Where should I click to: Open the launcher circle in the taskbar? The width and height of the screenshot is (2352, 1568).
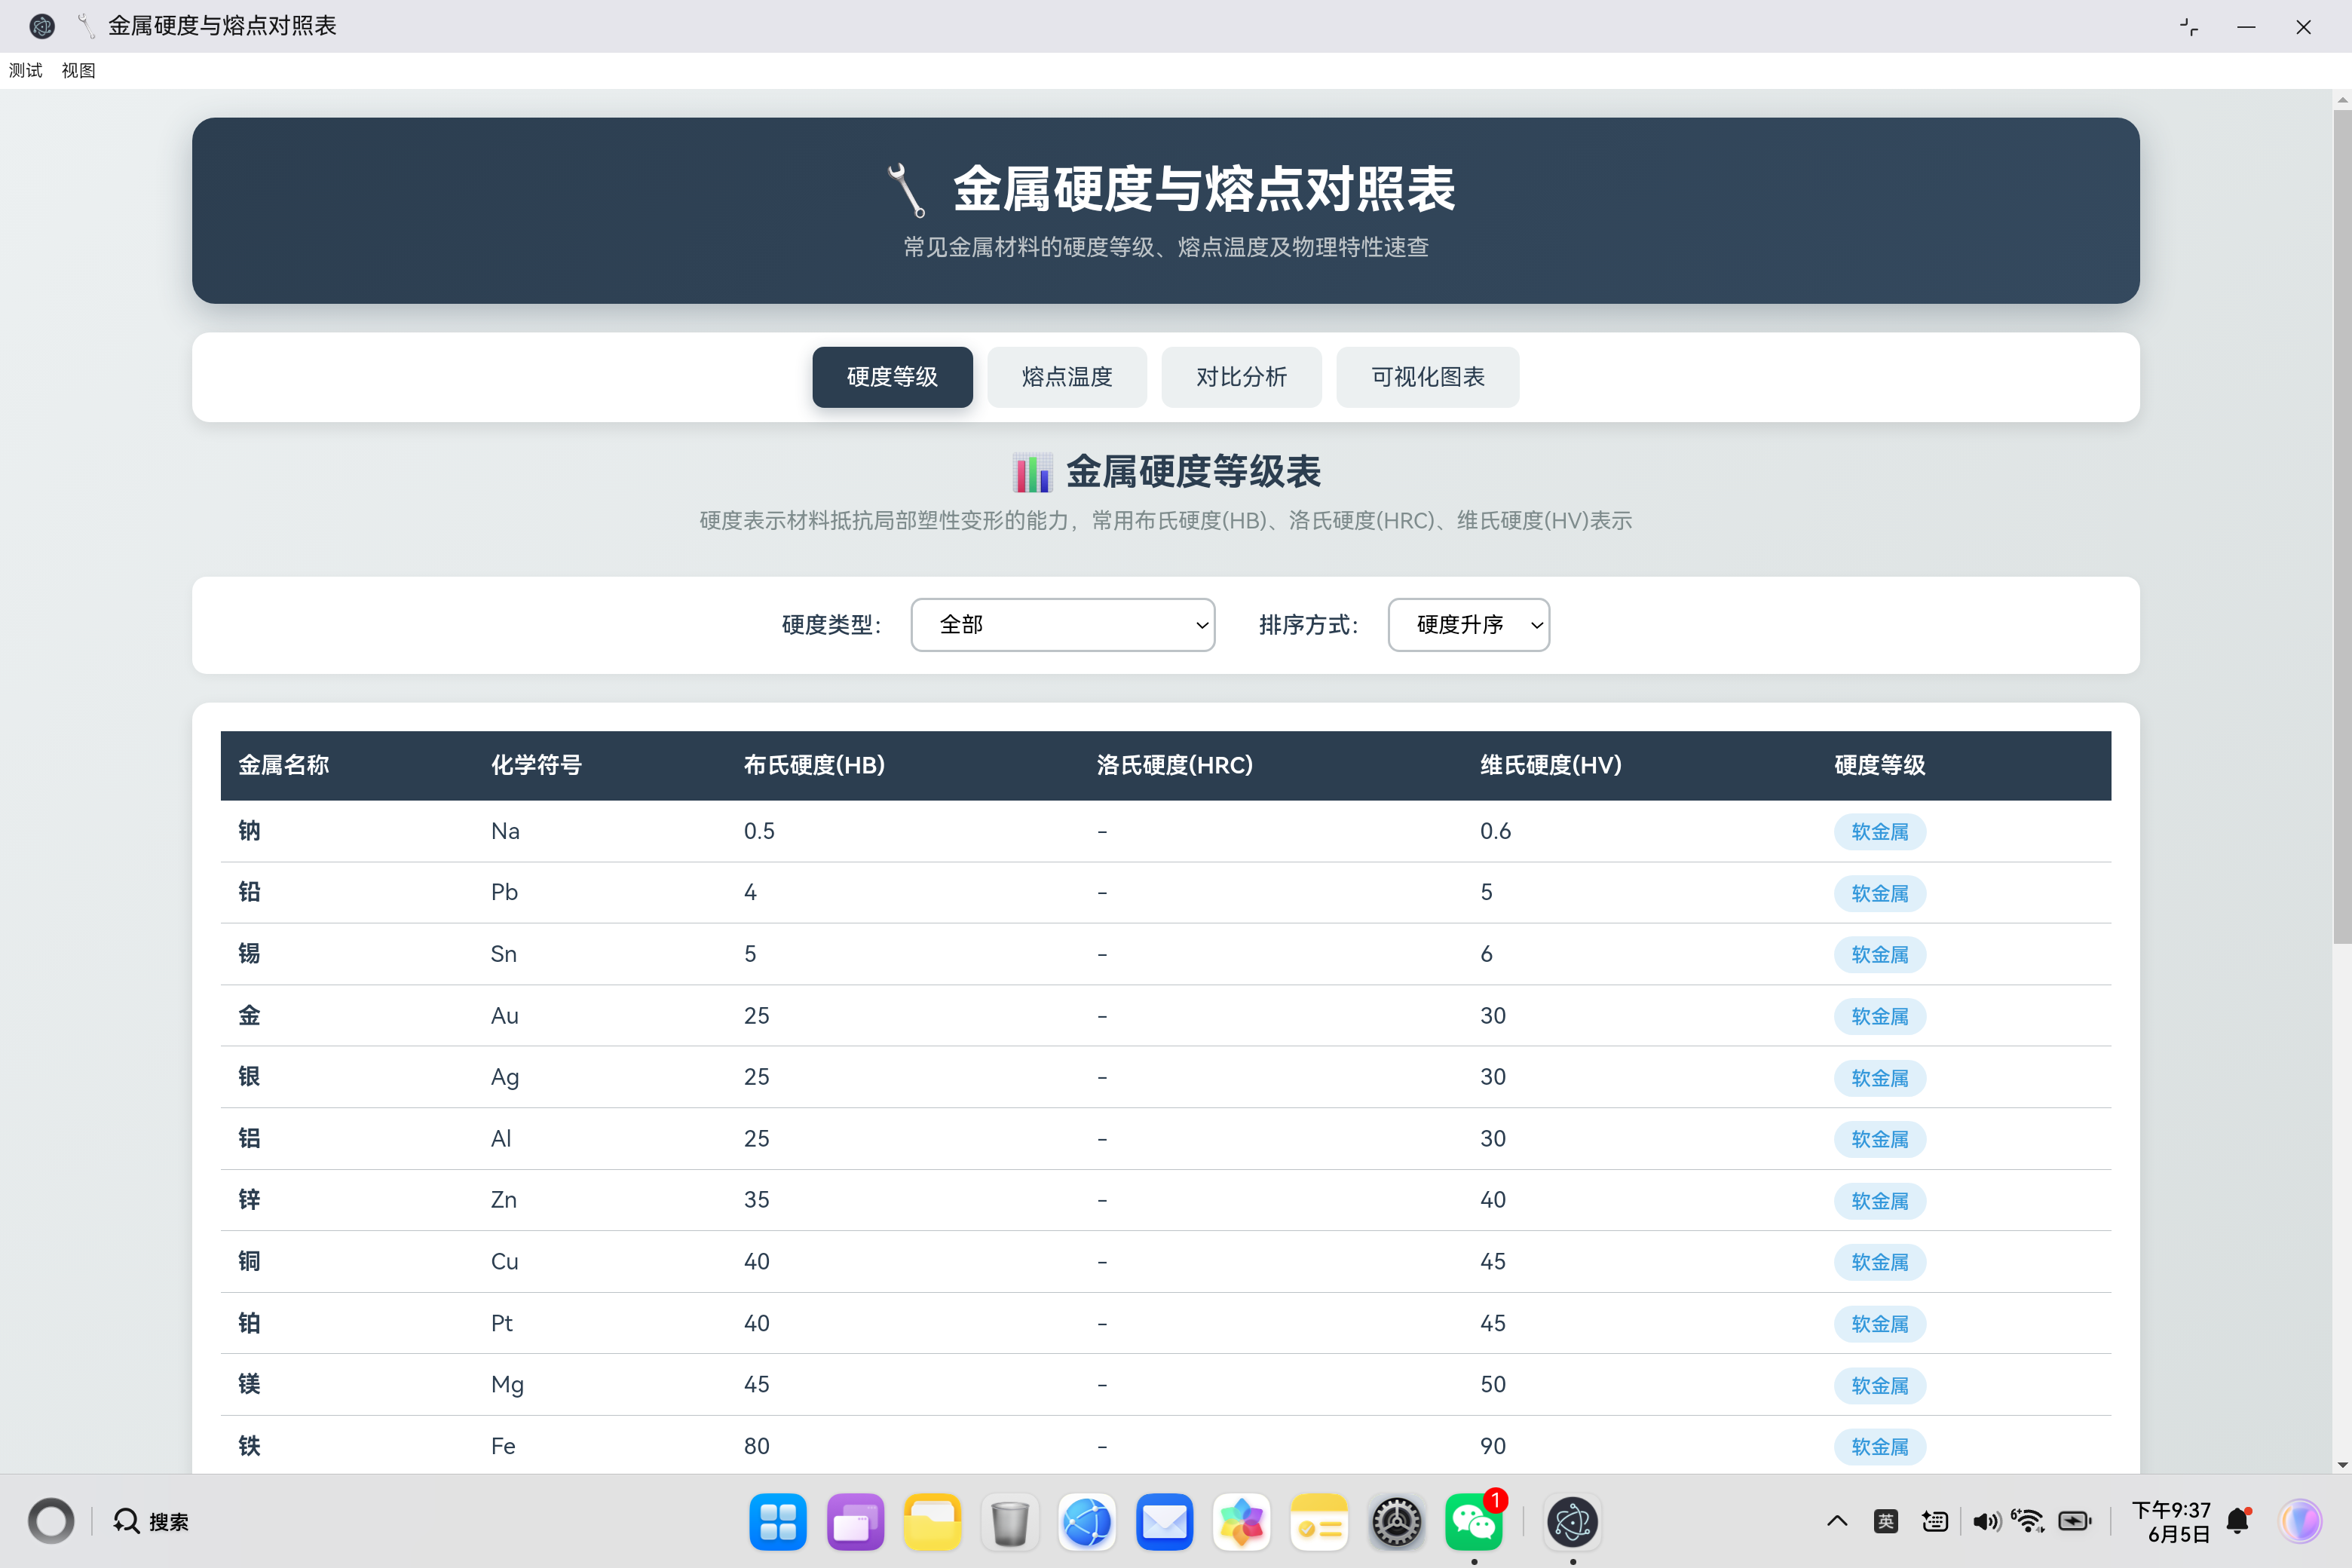[51, 1521]
